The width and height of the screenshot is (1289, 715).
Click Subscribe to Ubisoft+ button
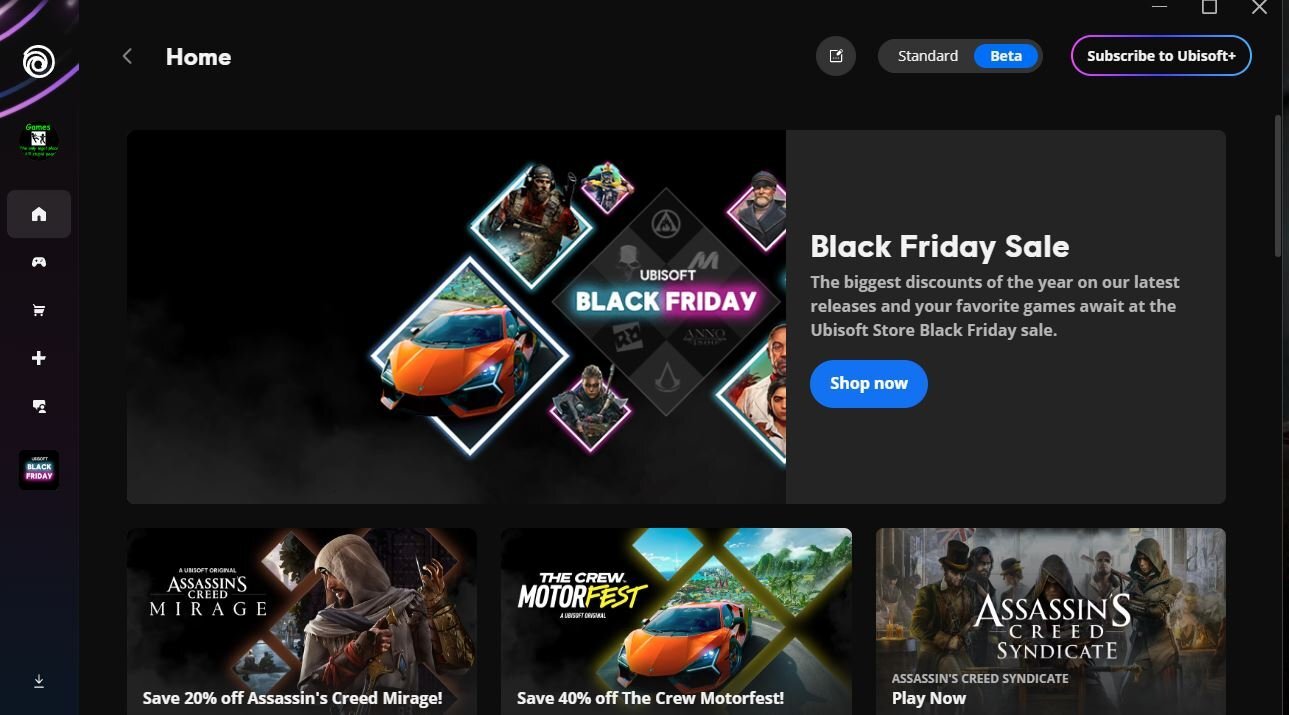click(1161, 56)
